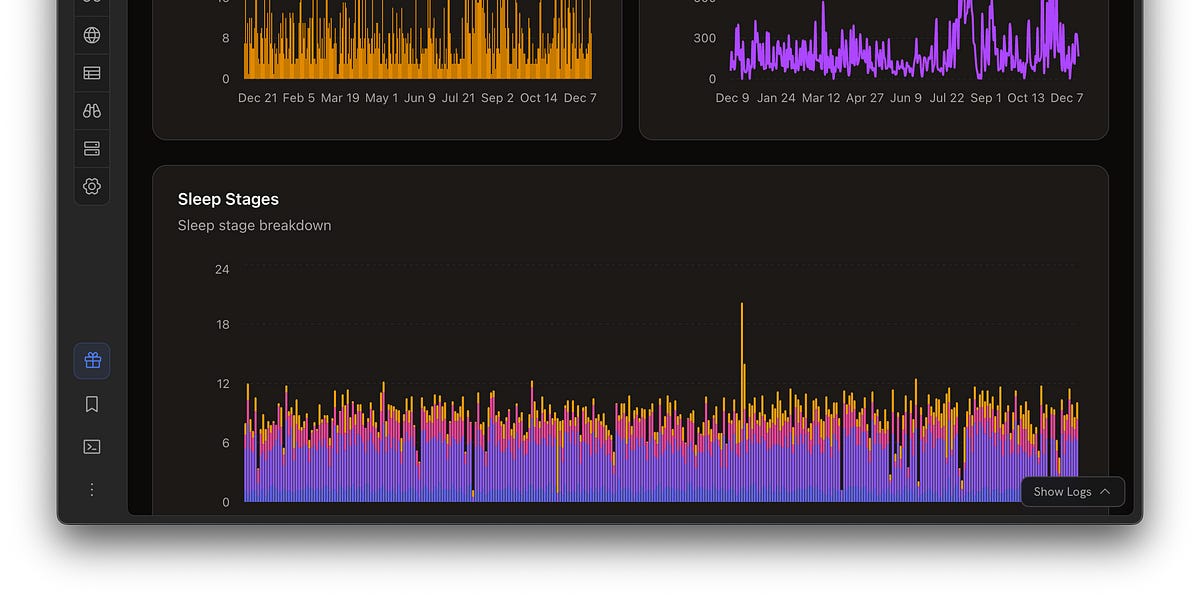1200x600 pixels.
Task: Collapse the Show Logs panel chevron
Action: (1106, 491)
